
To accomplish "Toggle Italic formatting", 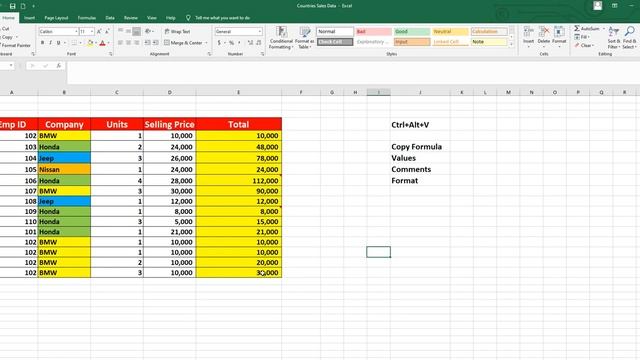I will tap(50, 43).
